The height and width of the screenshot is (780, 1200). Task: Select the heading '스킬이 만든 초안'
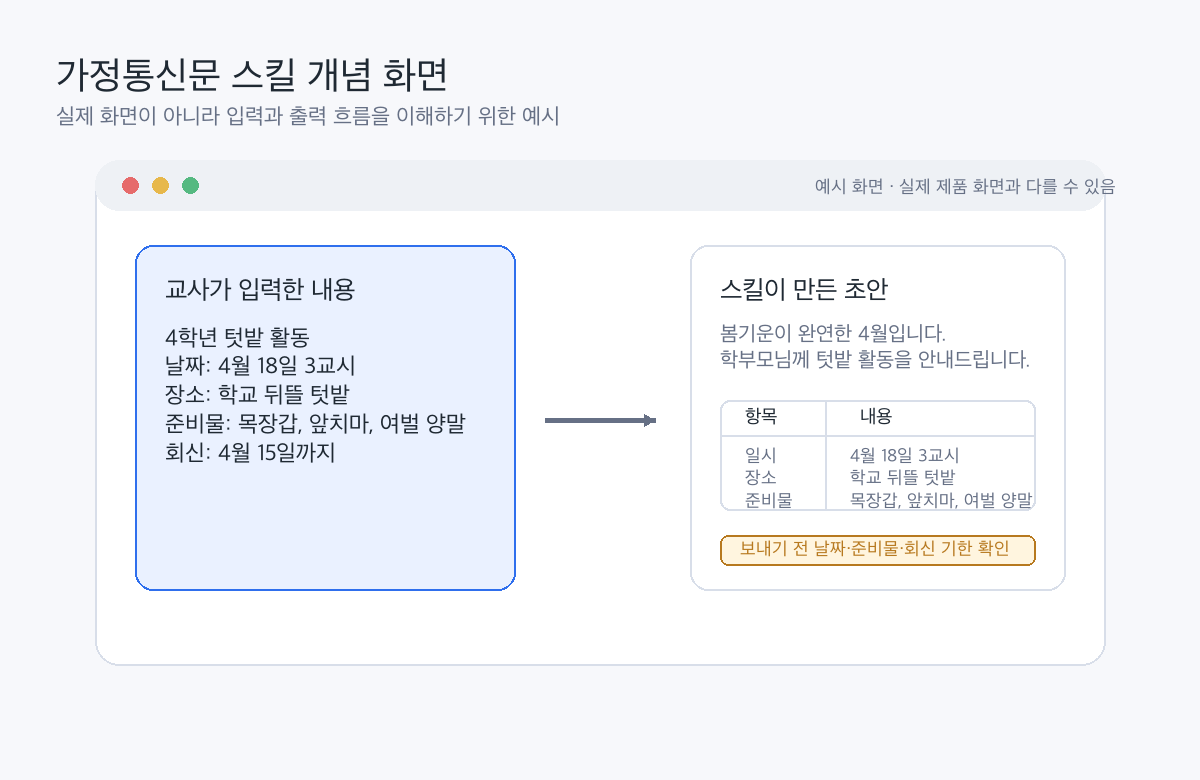[804, 290]
